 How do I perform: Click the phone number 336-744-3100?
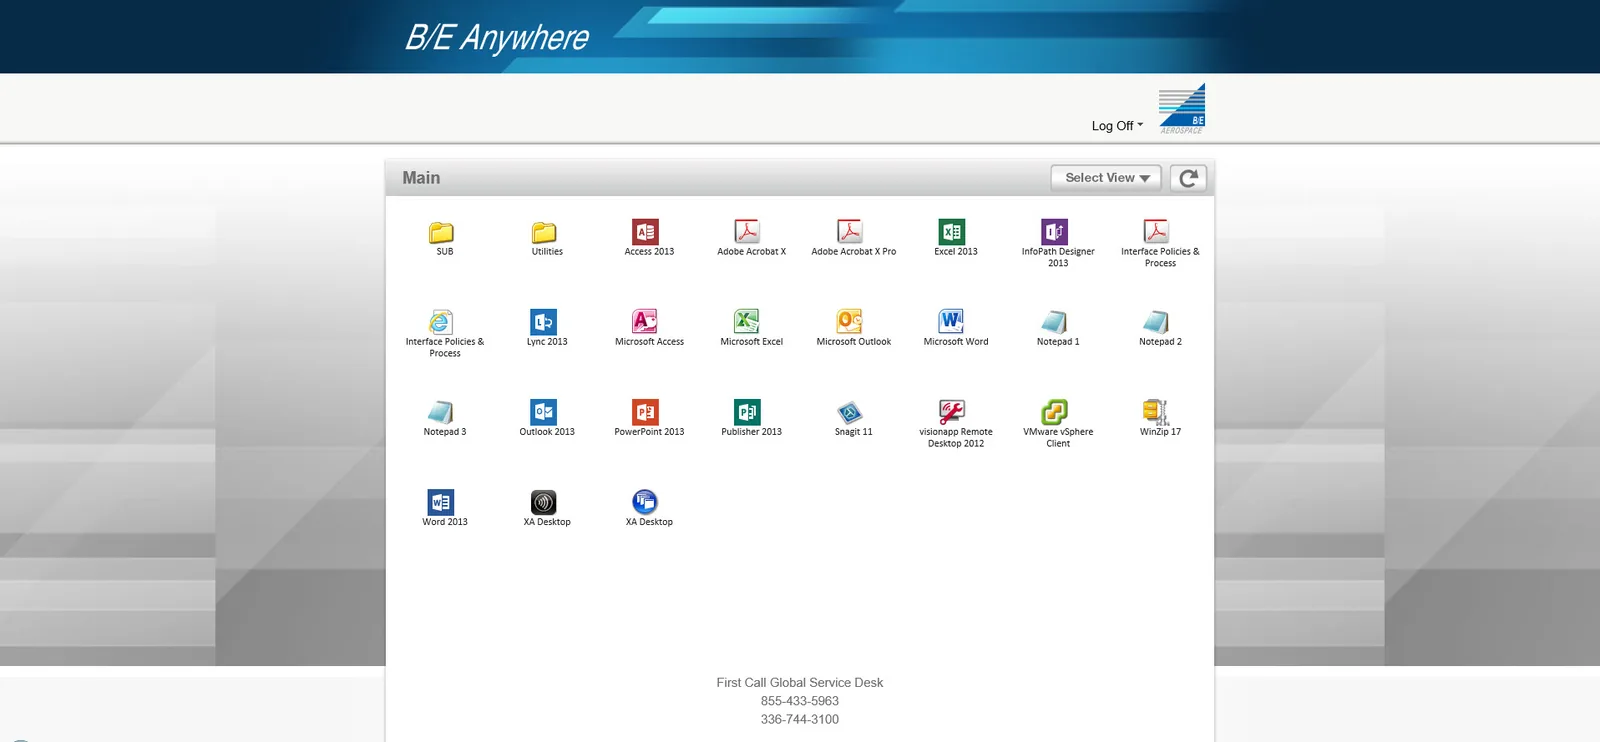(800, 719)
